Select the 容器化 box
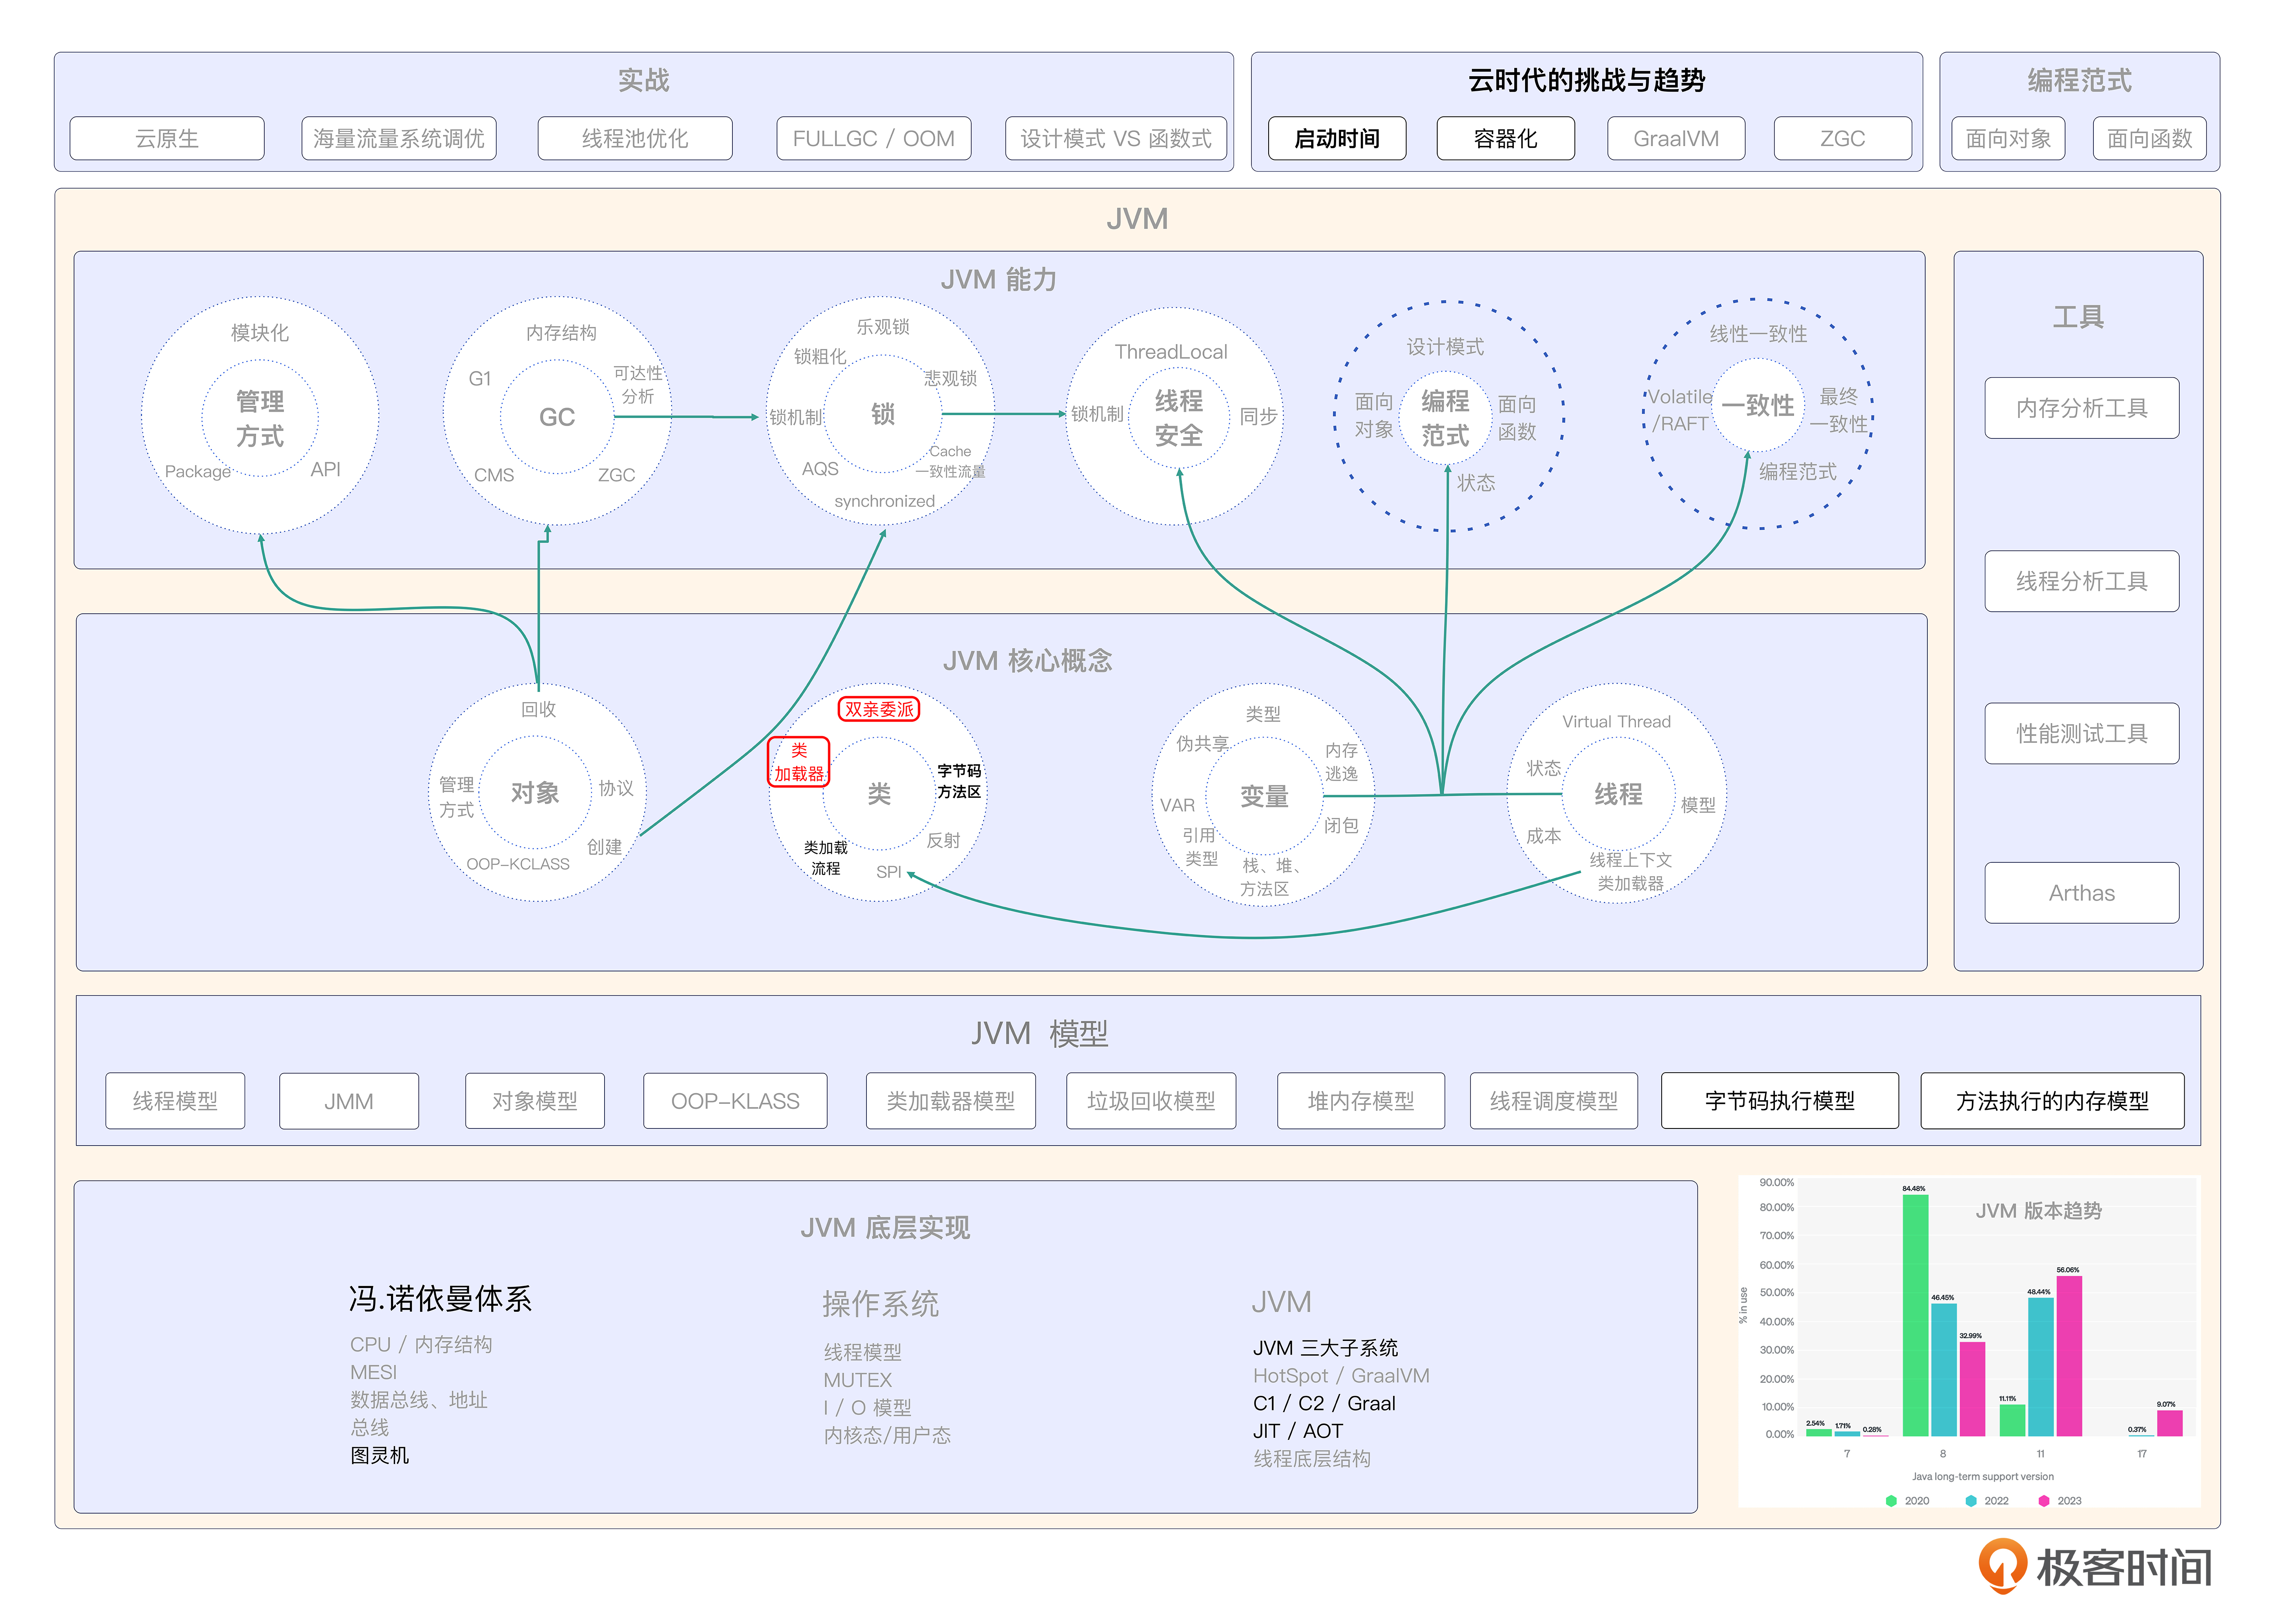2280x1624 pixels. click(1505, 138)
